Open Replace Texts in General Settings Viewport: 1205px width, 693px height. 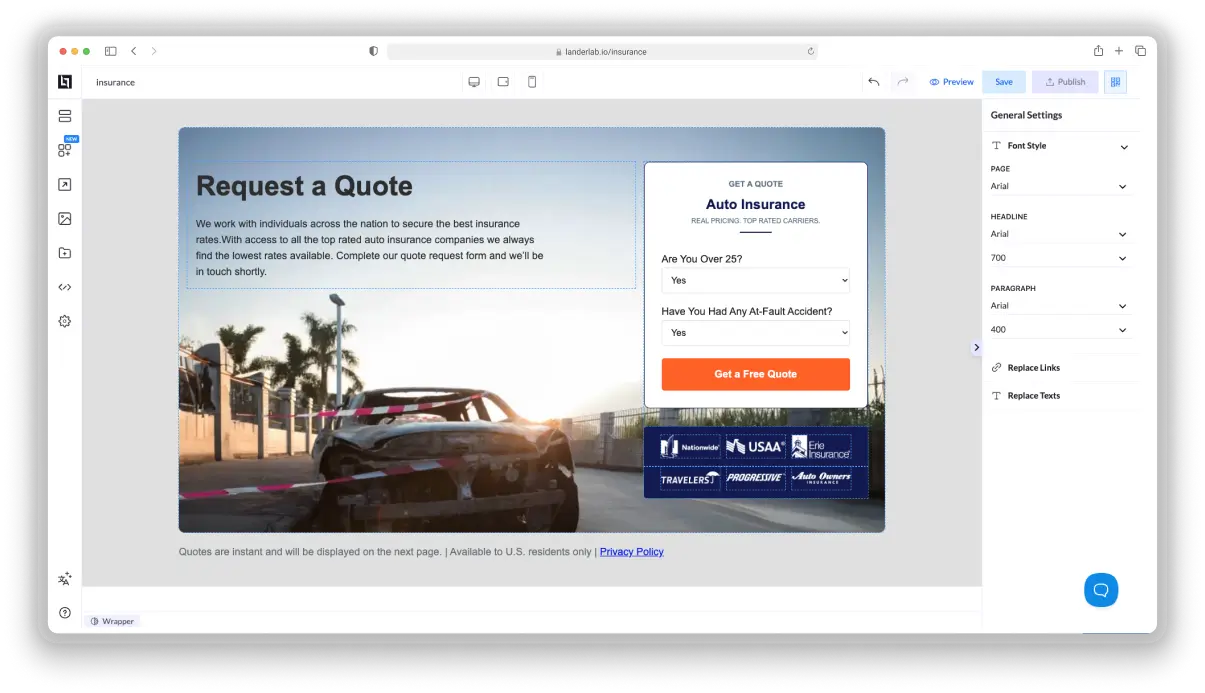1033,396
